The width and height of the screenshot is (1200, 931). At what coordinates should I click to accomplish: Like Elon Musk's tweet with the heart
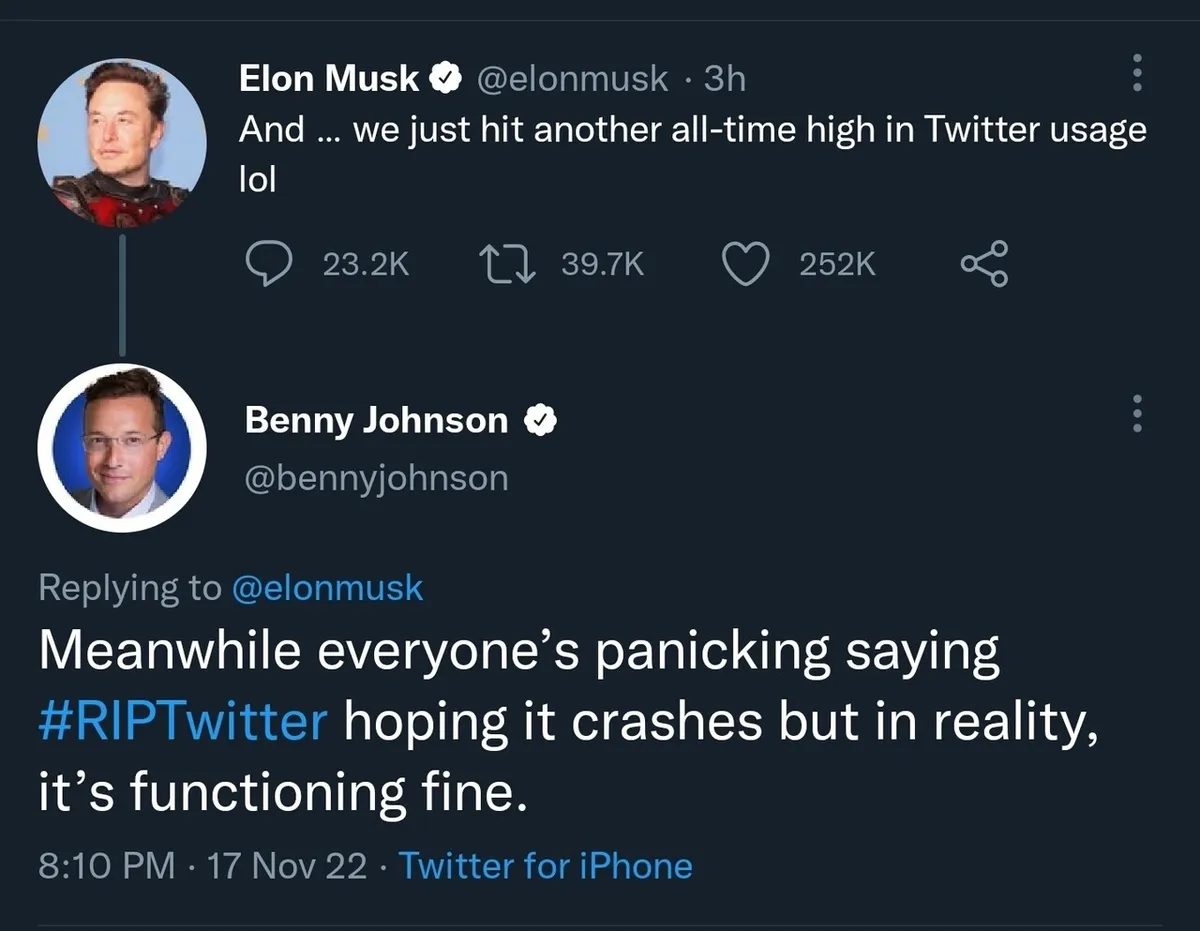745,263
